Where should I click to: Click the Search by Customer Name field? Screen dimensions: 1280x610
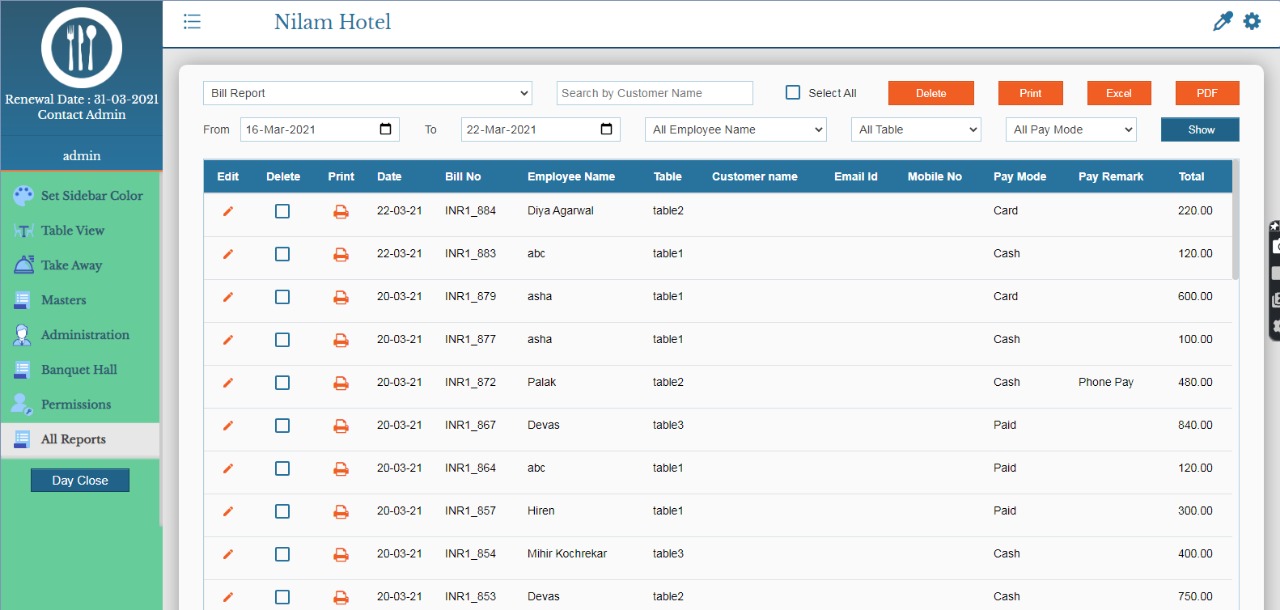pyautogui.click(x=655, y=93)
